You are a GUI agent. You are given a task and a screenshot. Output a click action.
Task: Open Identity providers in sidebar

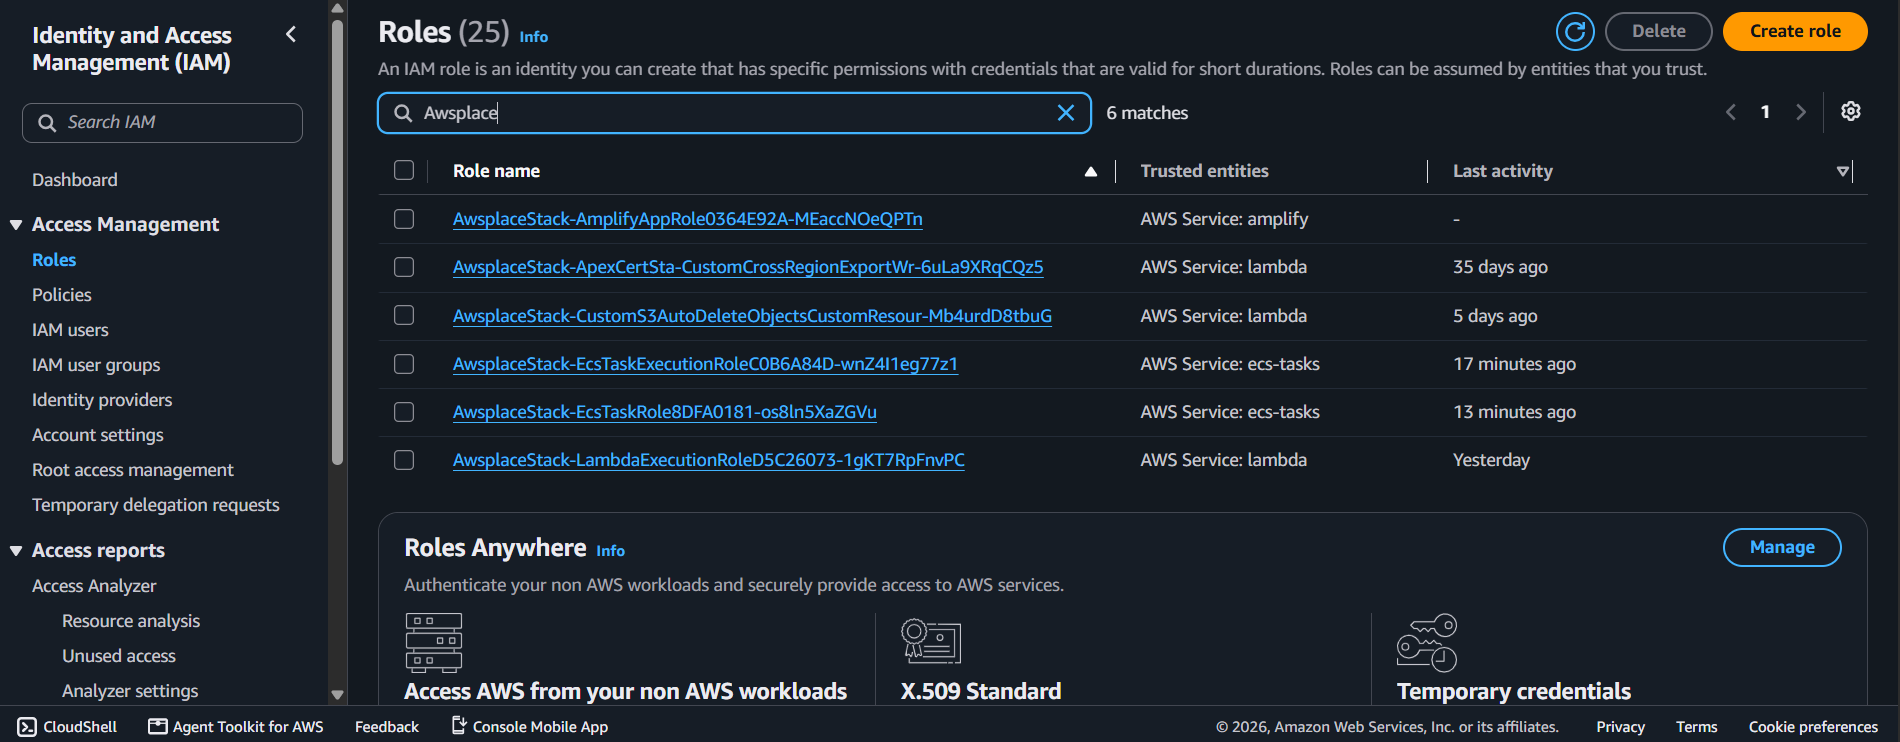102,400
